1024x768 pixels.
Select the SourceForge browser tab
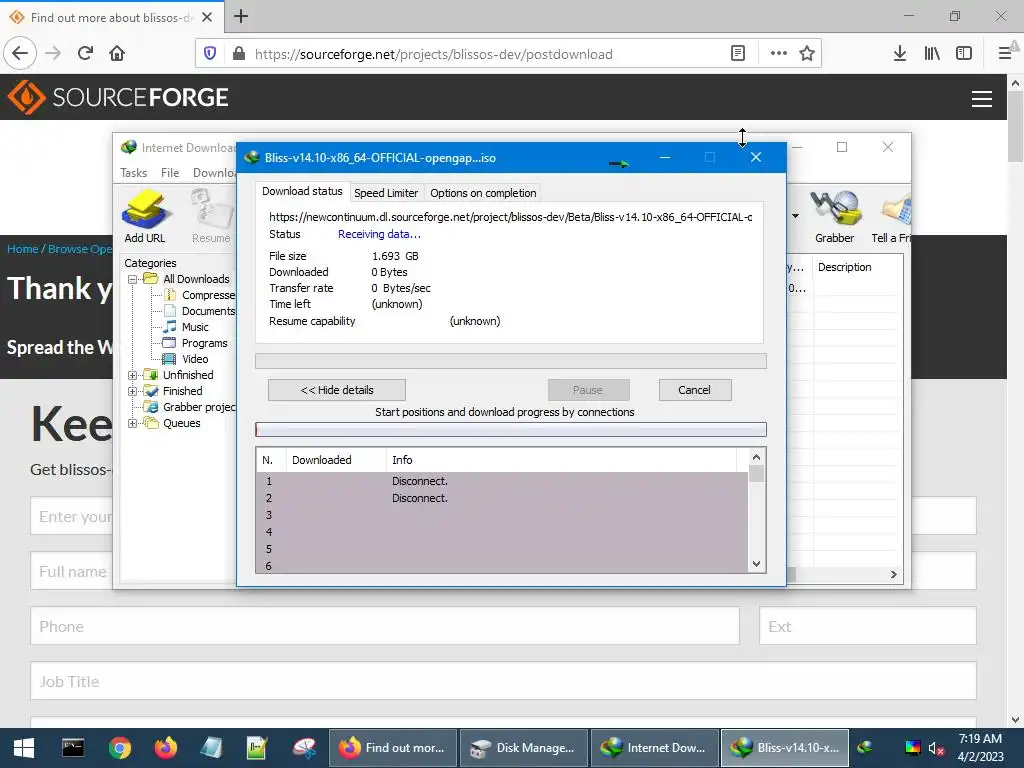[112, 17]
